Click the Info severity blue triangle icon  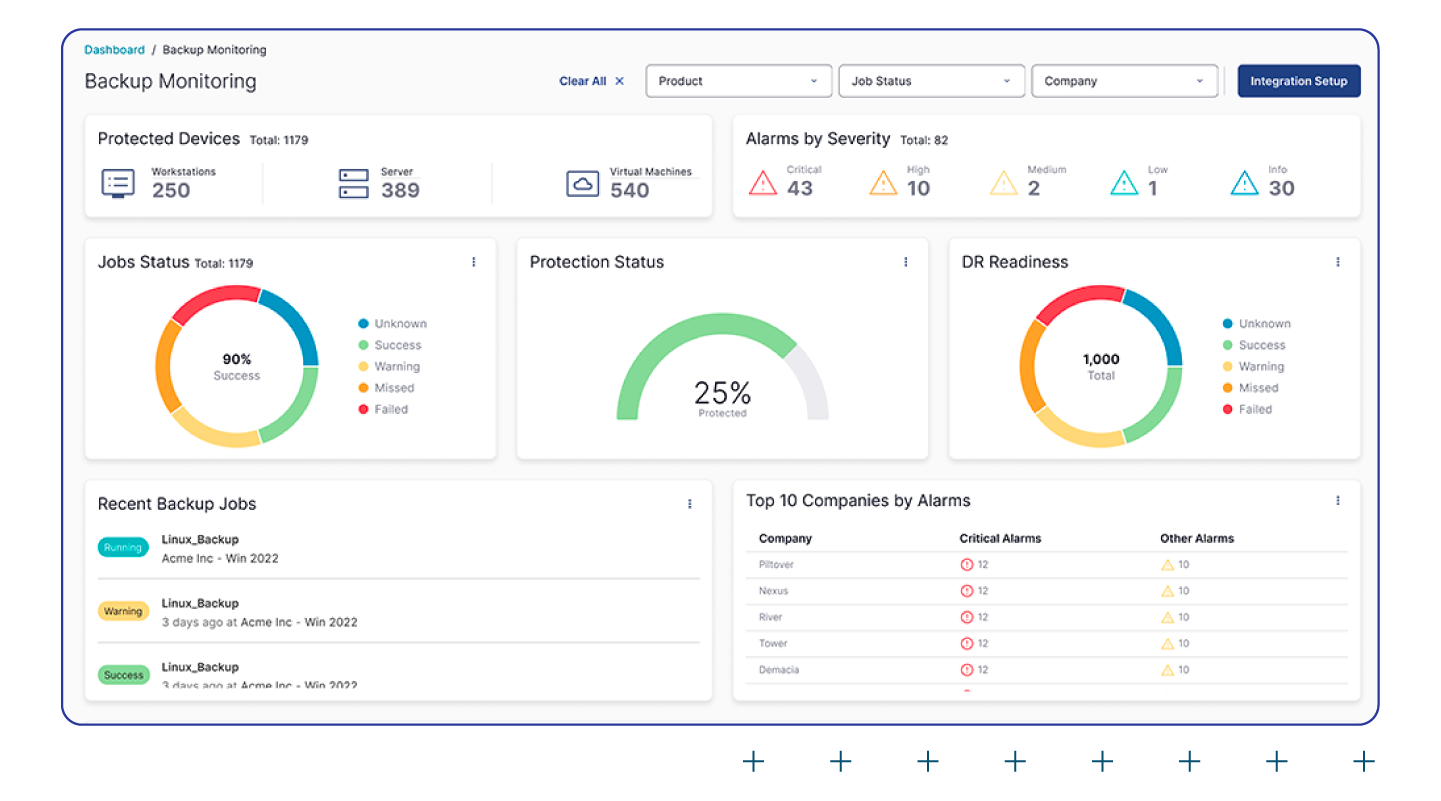coord(1244,183)
